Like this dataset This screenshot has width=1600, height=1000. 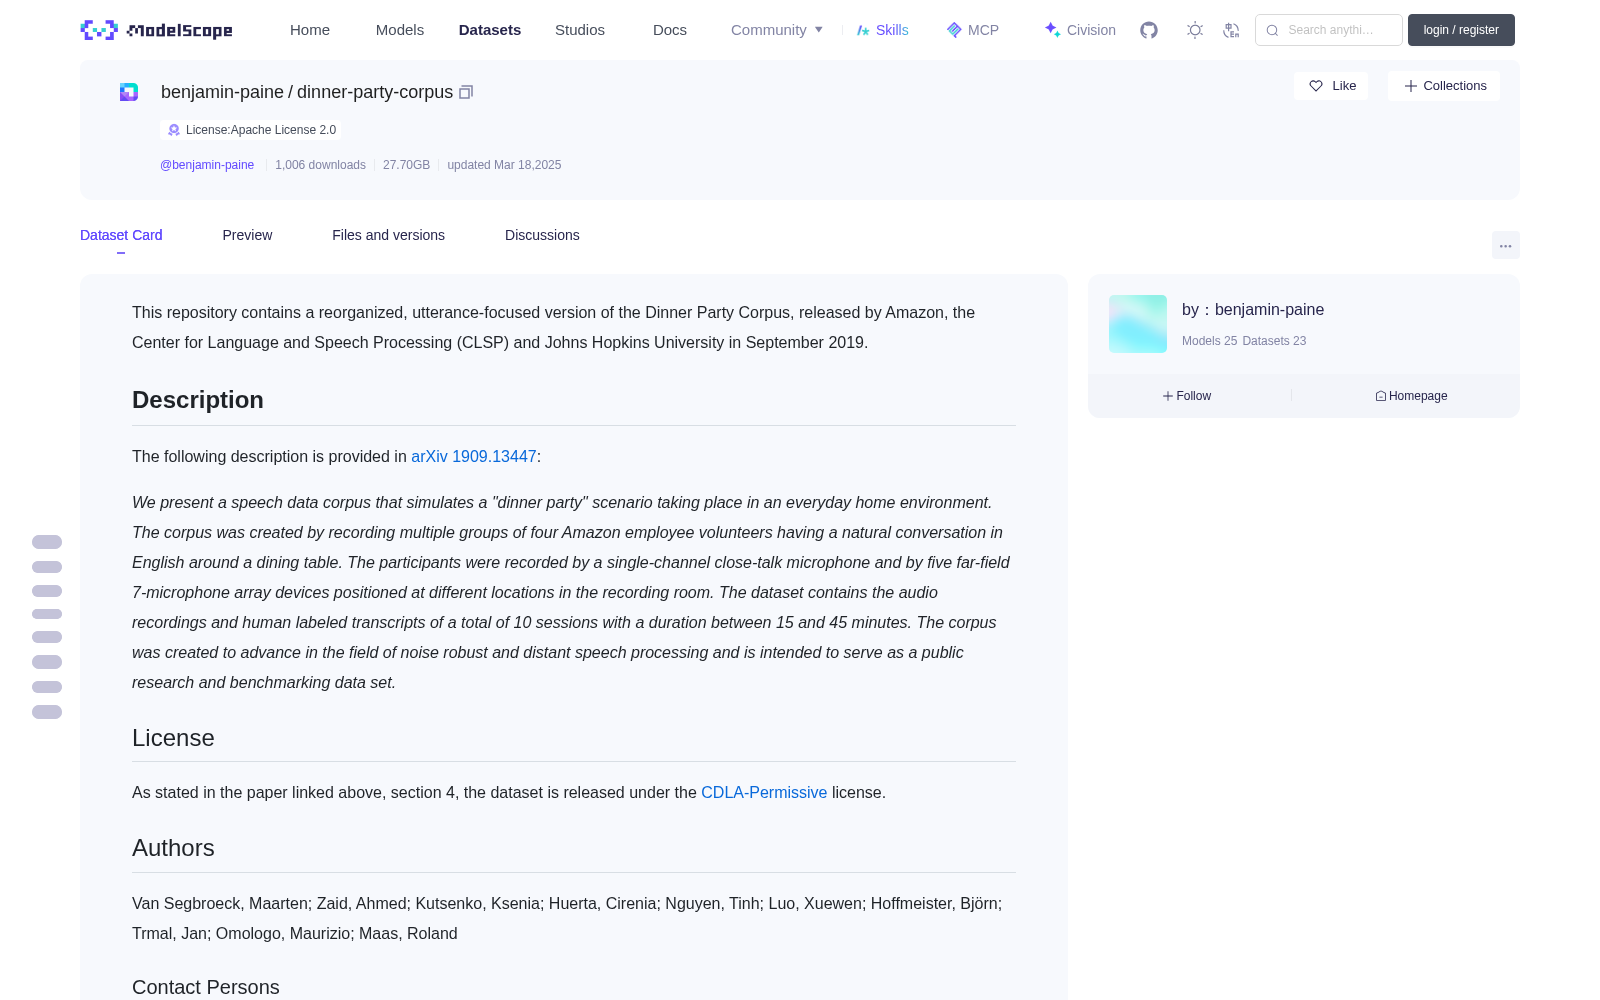click(x=1331, y=86)
